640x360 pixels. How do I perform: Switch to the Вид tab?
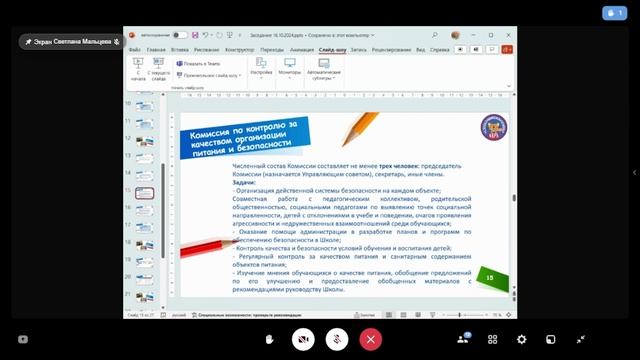pyautogui.click(x=420, y=50)
